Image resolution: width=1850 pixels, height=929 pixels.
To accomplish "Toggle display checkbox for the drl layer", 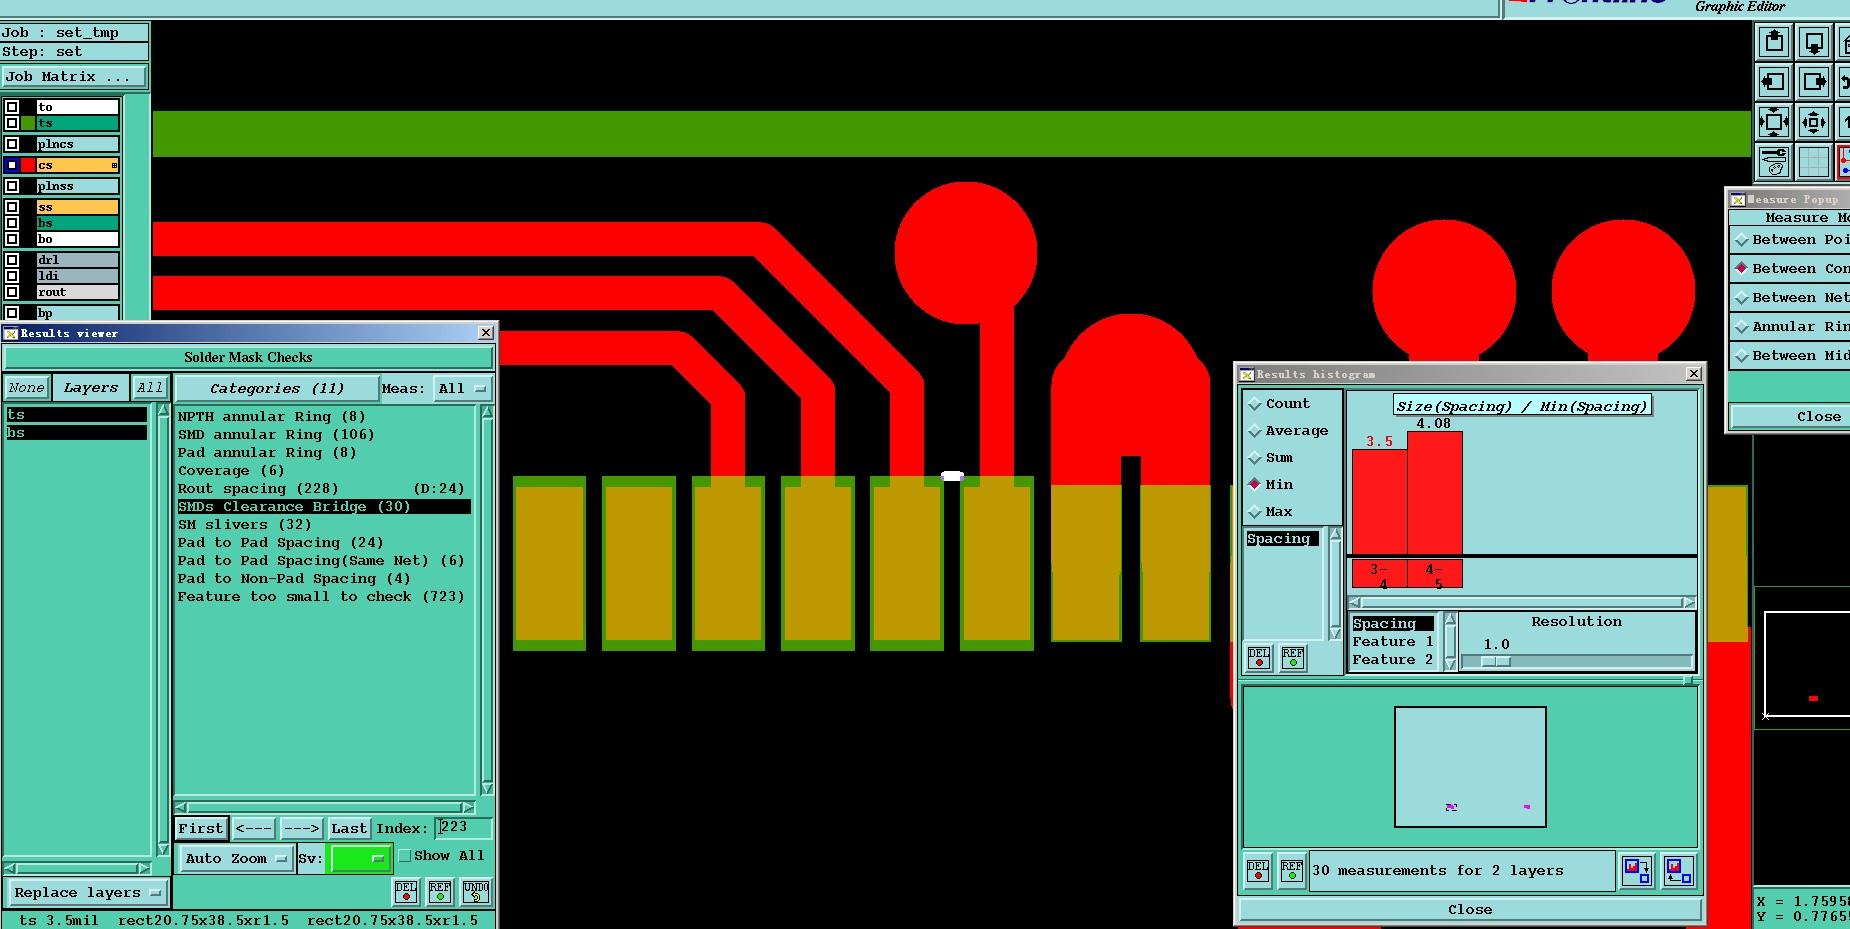I will pyautogui.click(x=12, y=260).
